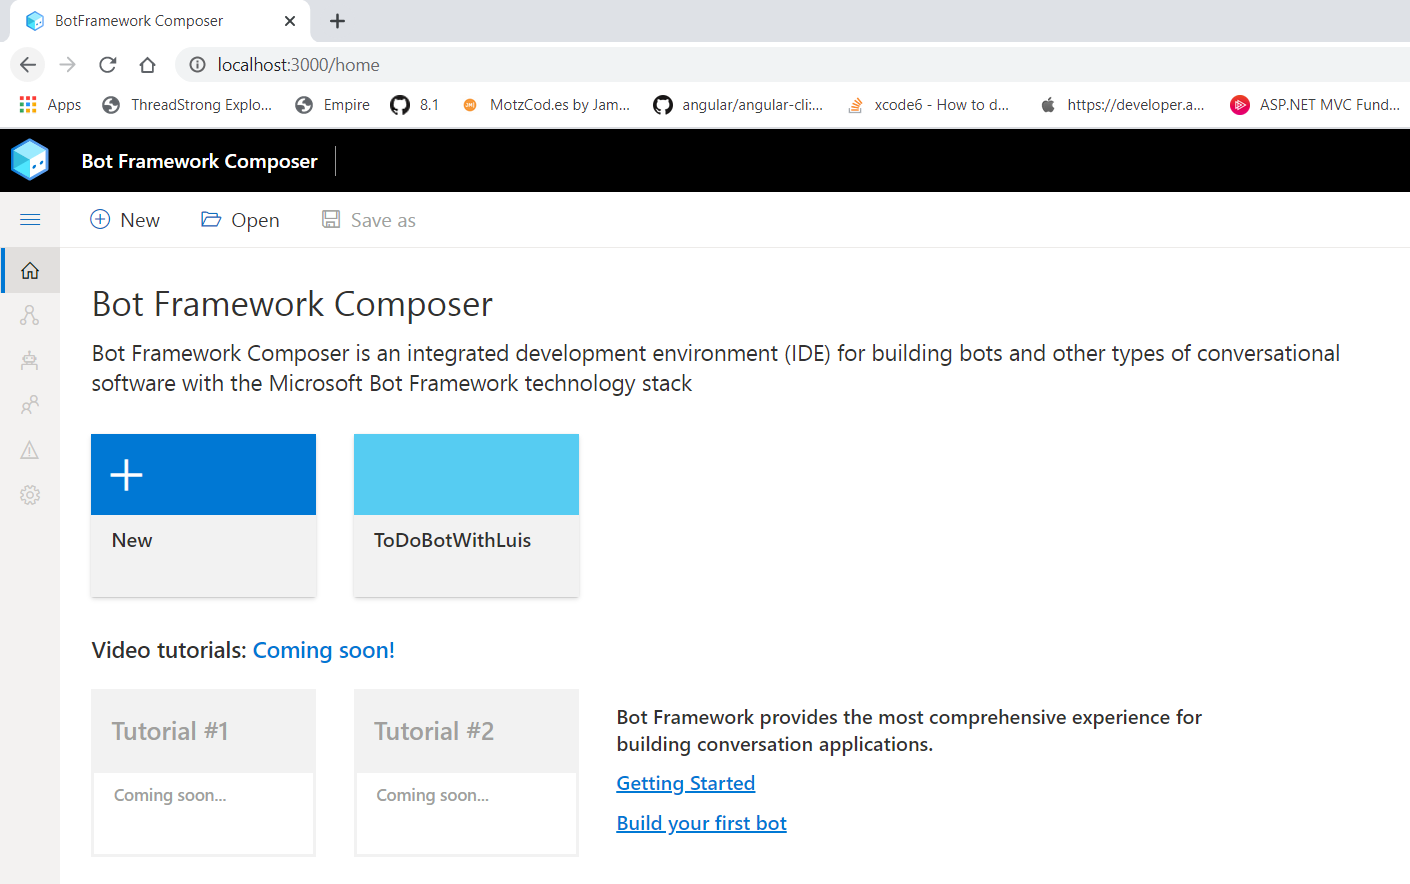The image size is (1410, 884).
Task: Click the Coming soon! link
Action: pyautogui.click(x=324, y=650)
